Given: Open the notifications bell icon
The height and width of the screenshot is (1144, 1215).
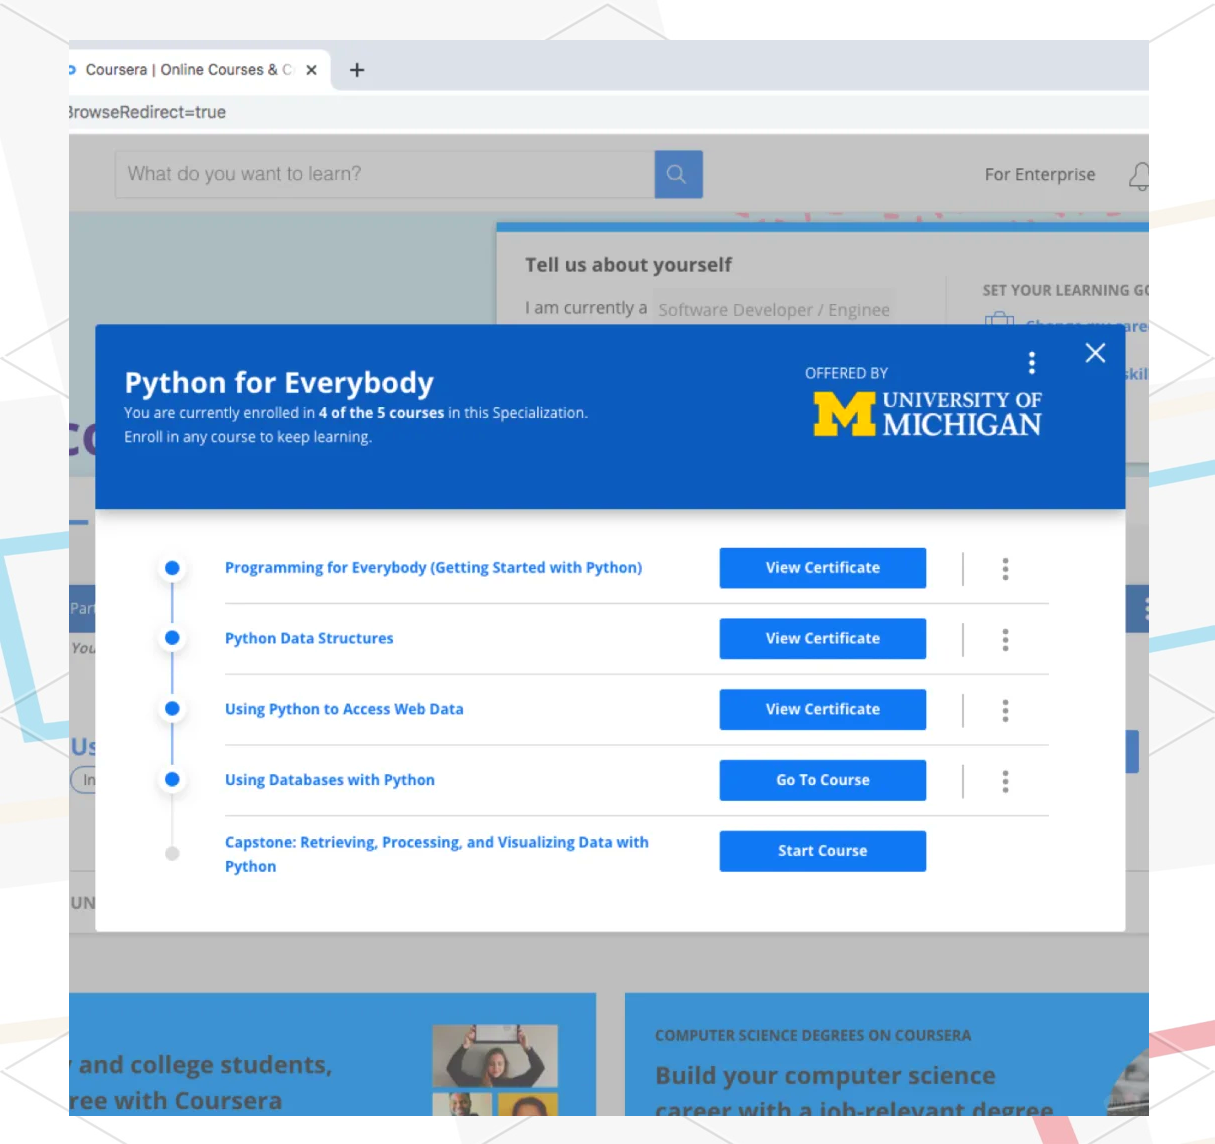Looking at the screenshot, I should pyautogui.click(x=1139, y=176).
